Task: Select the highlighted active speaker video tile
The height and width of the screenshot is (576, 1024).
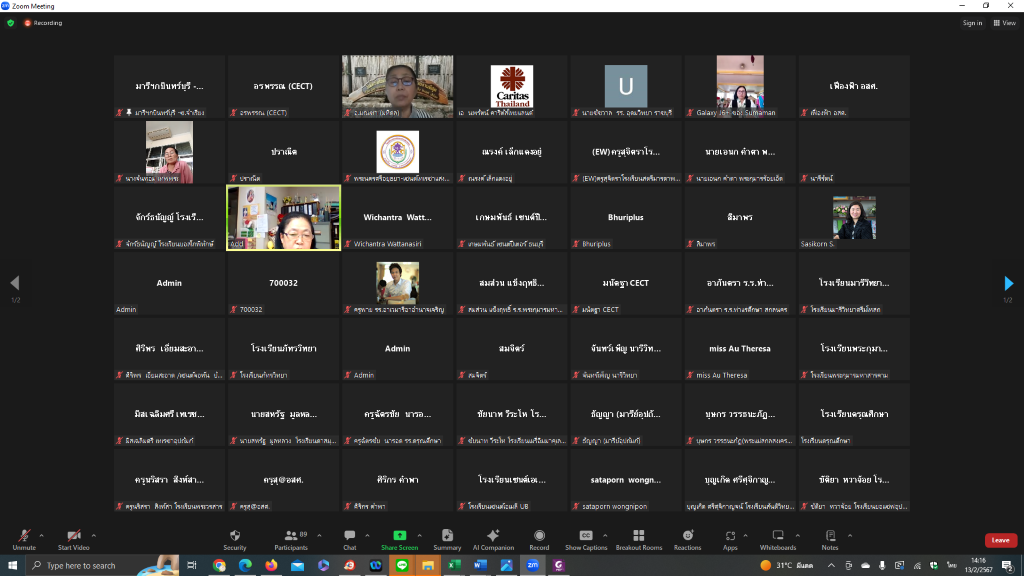Action: 283,217
